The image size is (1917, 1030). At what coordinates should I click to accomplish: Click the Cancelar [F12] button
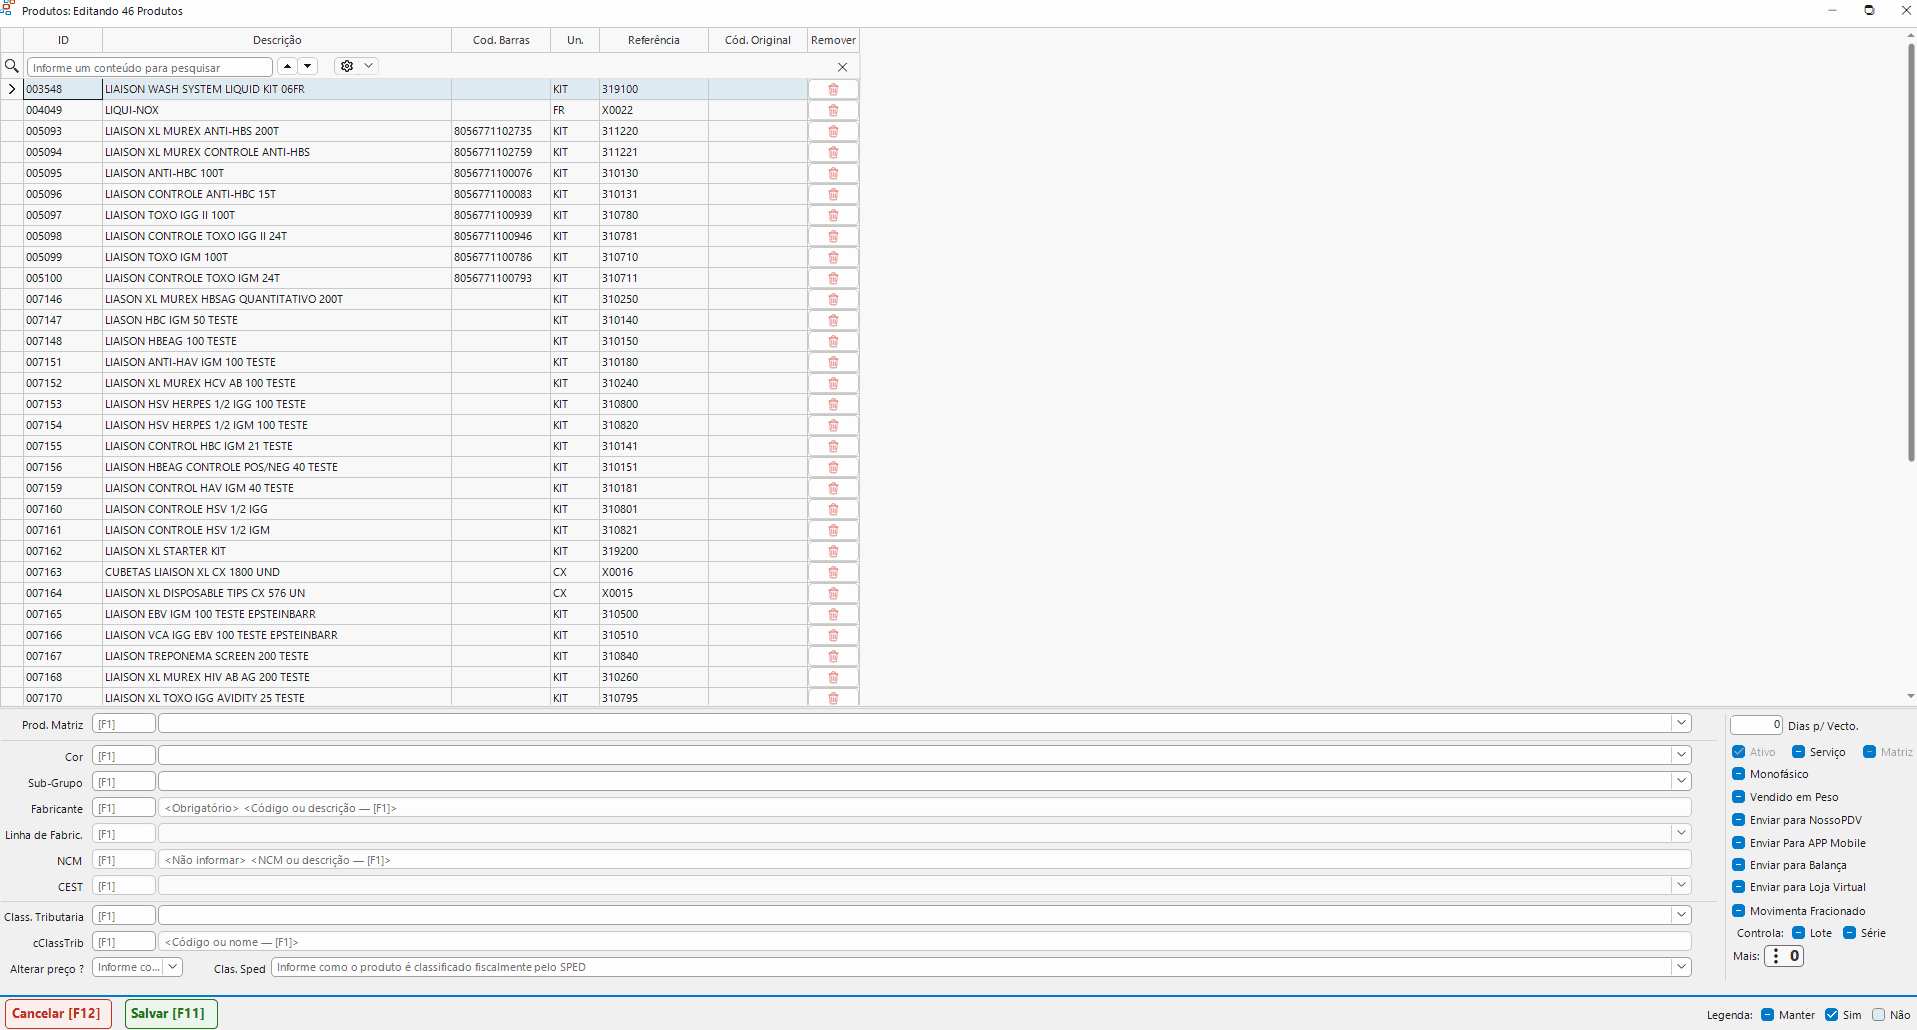(x=57, y=1014)
